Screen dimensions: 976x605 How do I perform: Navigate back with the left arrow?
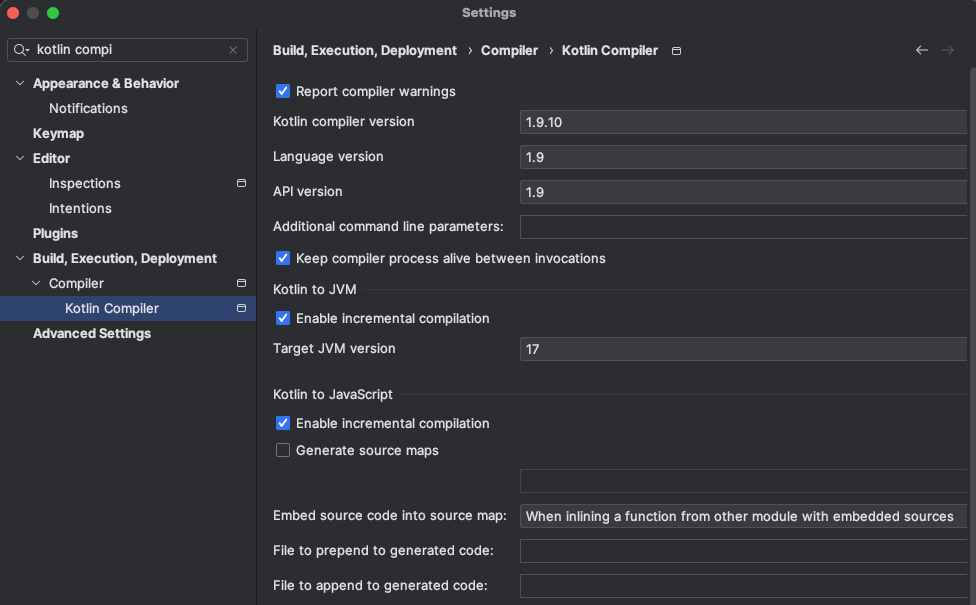tap(922, 50)
